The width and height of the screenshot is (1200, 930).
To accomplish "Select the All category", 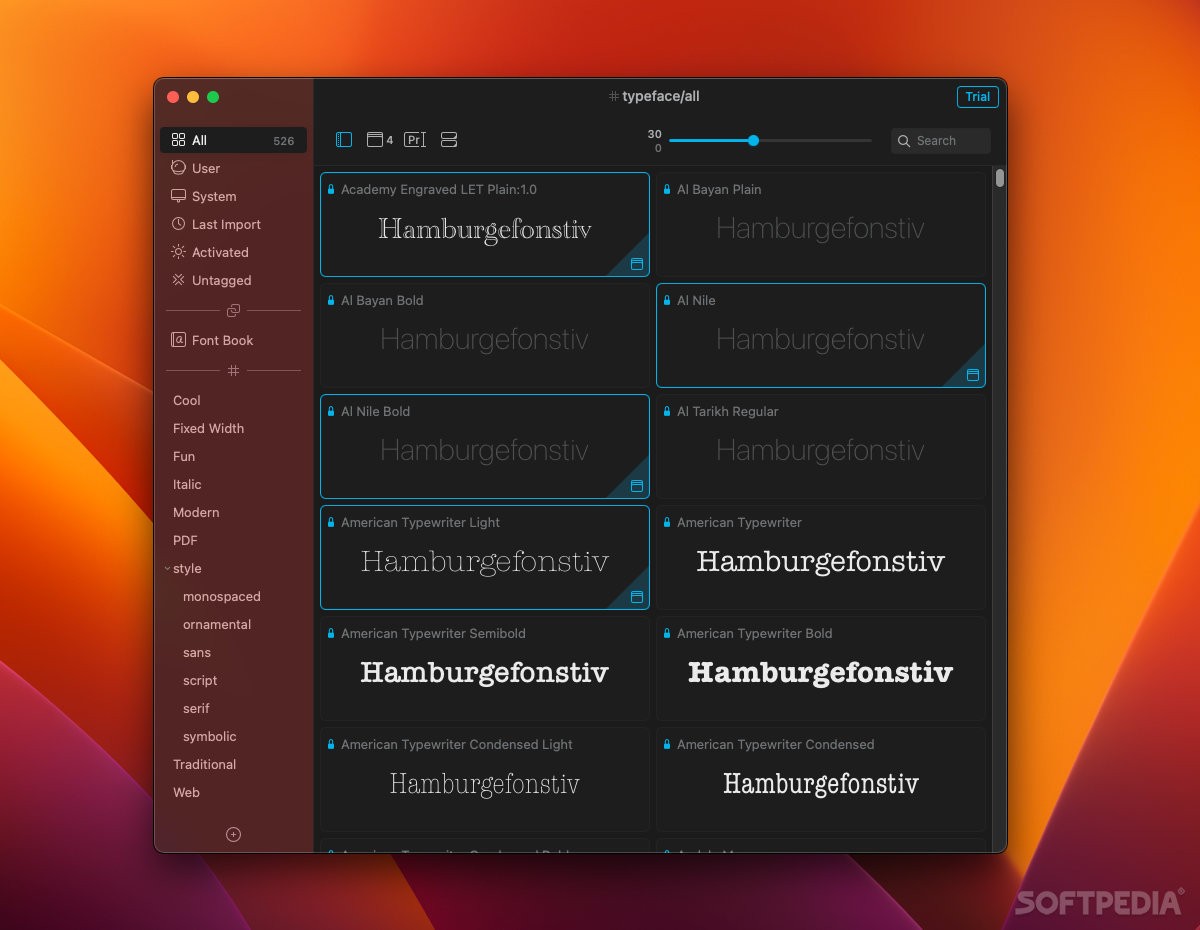I will coord(233,140).
